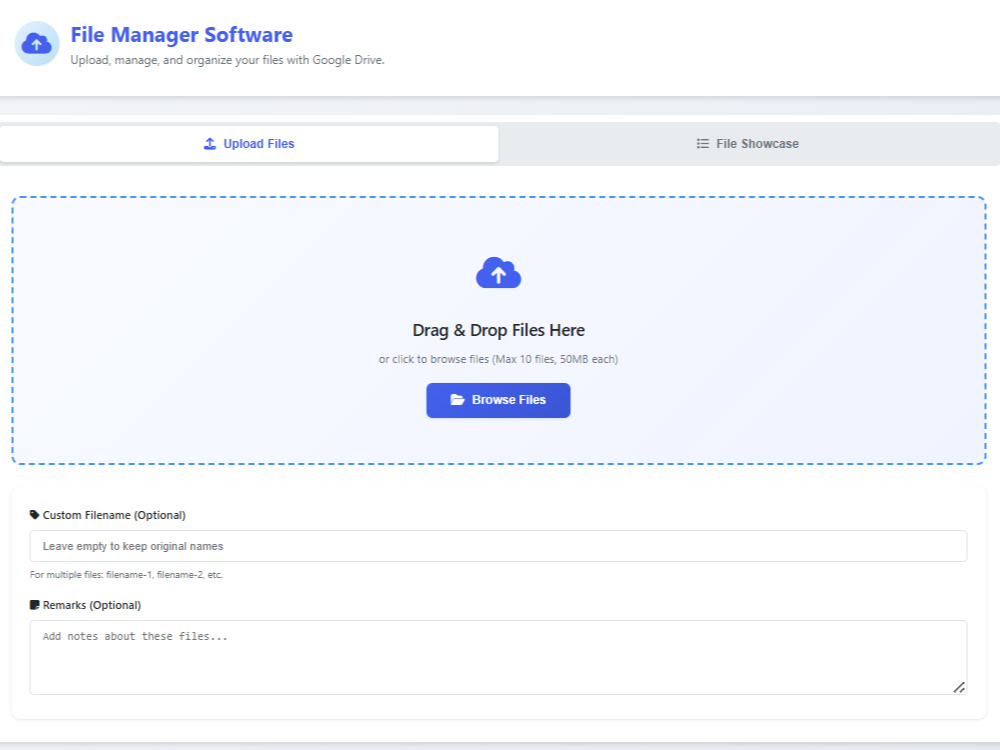
Task: Click the Remarks textarea resize handle
Action: click(959, 687)
